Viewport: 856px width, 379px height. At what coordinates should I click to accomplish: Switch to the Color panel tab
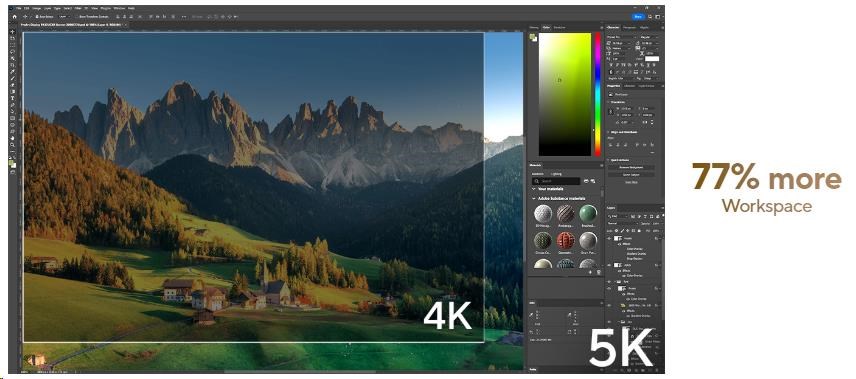tap(546, 27)
